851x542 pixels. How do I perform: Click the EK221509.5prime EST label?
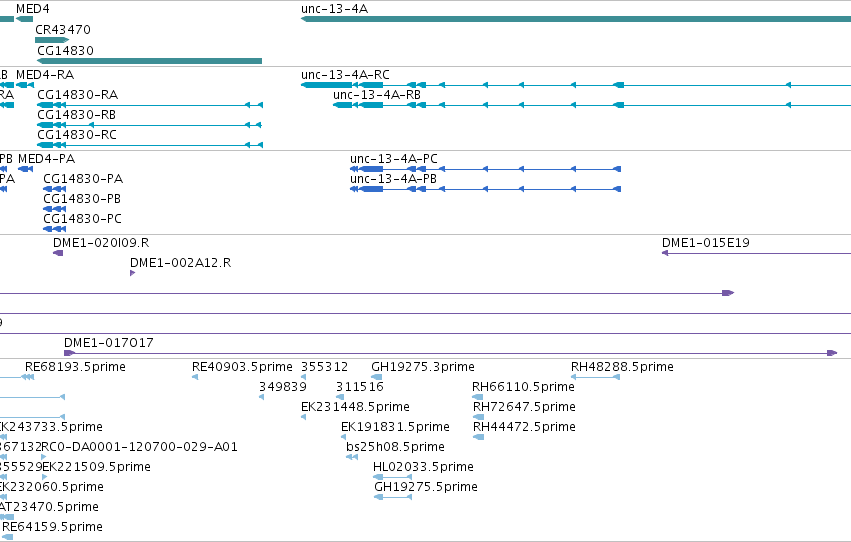coord(96,467)
